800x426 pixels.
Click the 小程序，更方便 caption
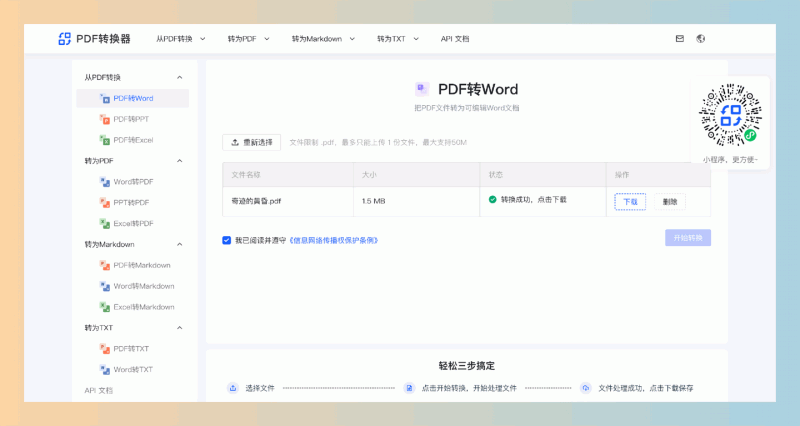tap(730, 160)
